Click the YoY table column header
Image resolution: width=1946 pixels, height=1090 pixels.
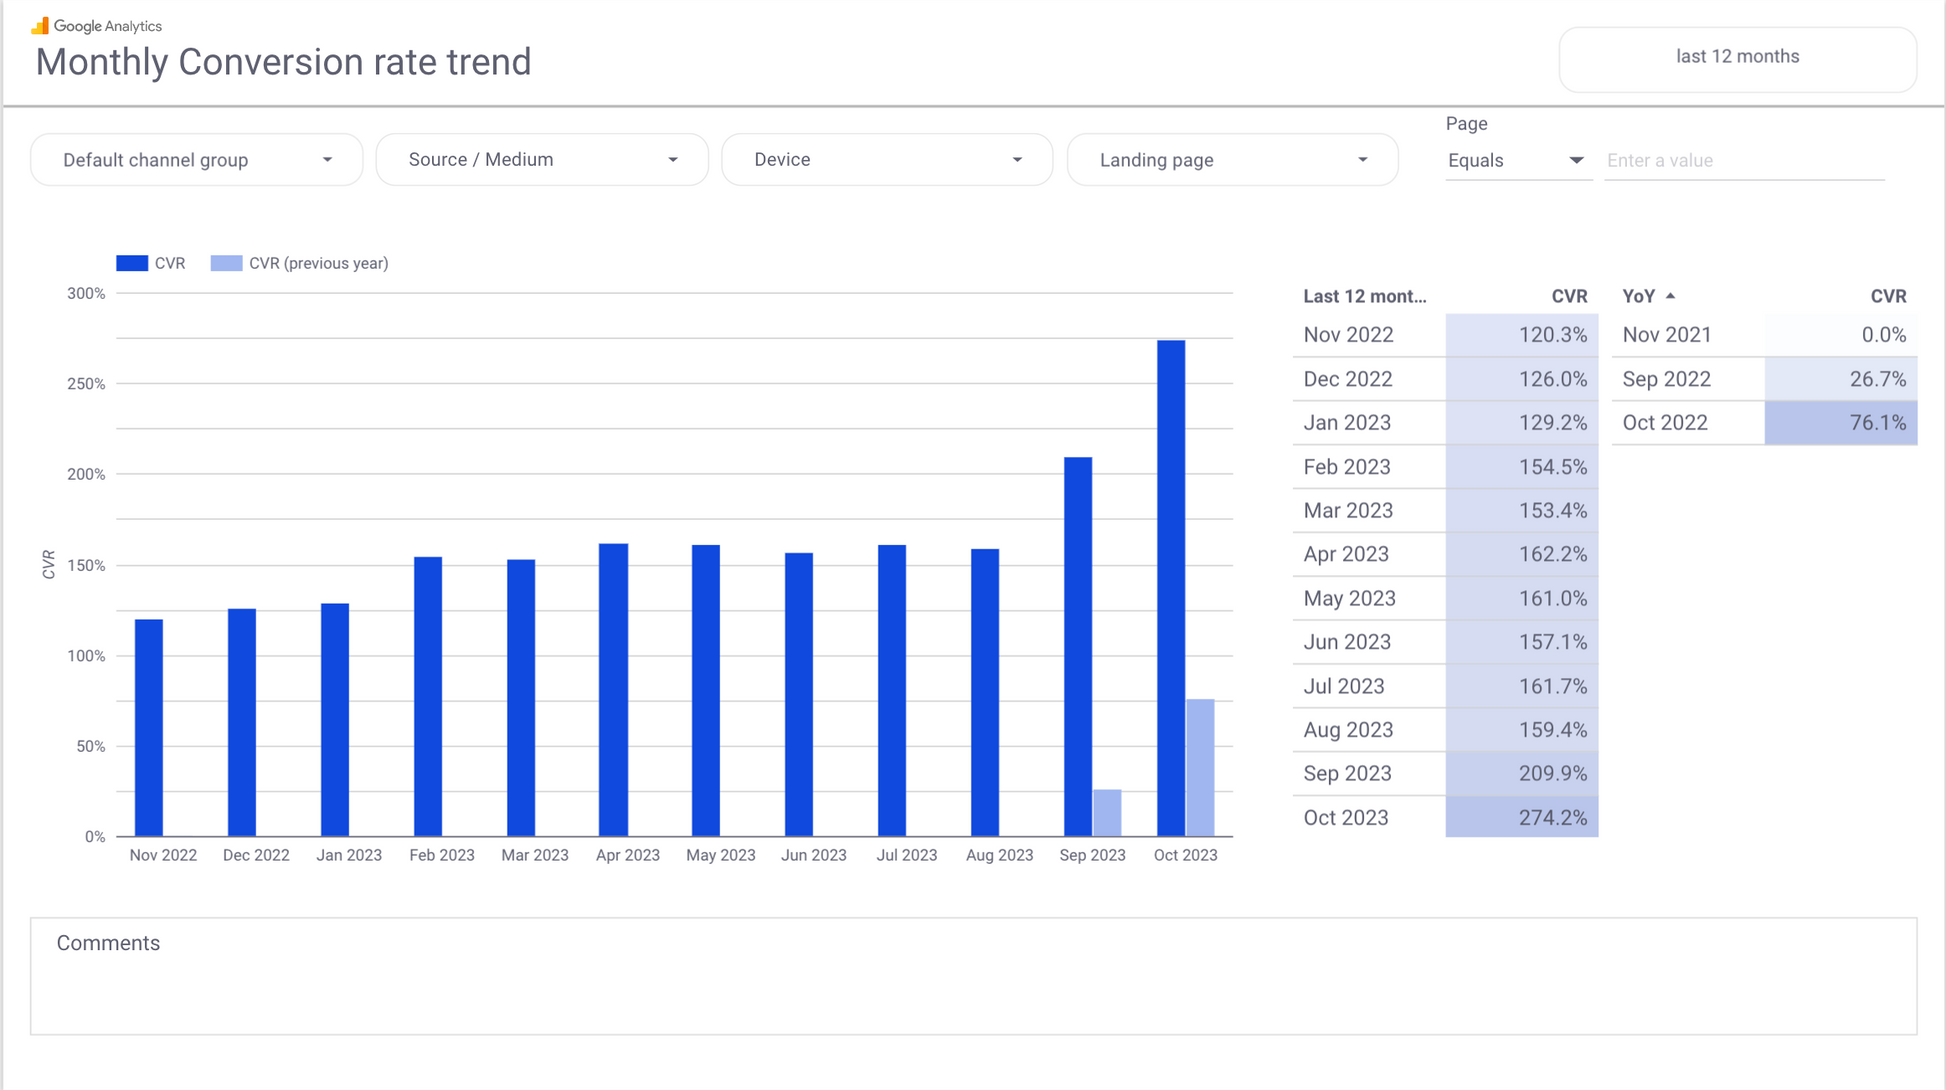(1638, 297)
